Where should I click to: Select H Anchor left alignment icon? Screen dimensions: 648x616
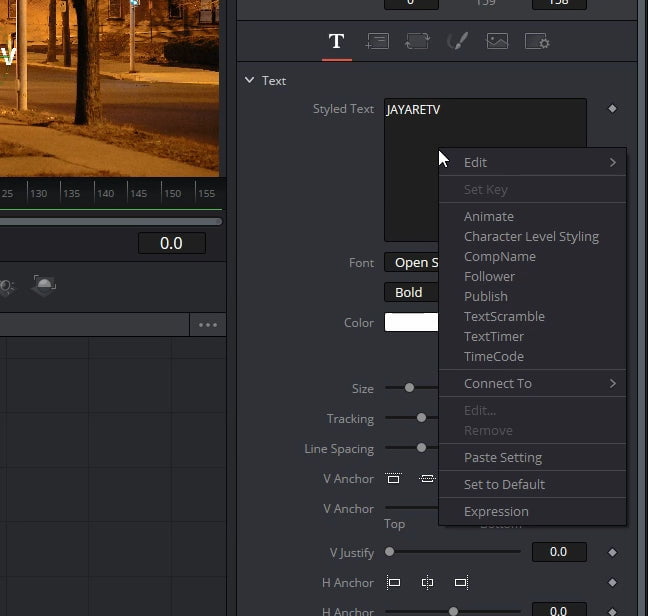tap(393, 583)
